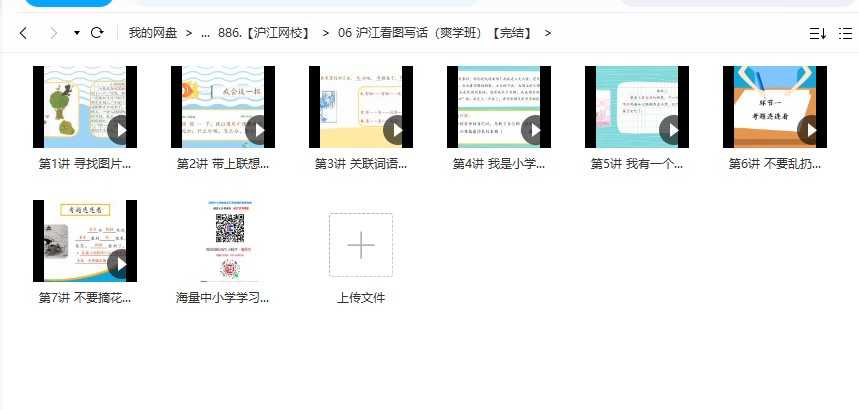Play the 第6讲 不要乱扔 video
This screenshot has height=410, width=859.
(x=809, y=130)
